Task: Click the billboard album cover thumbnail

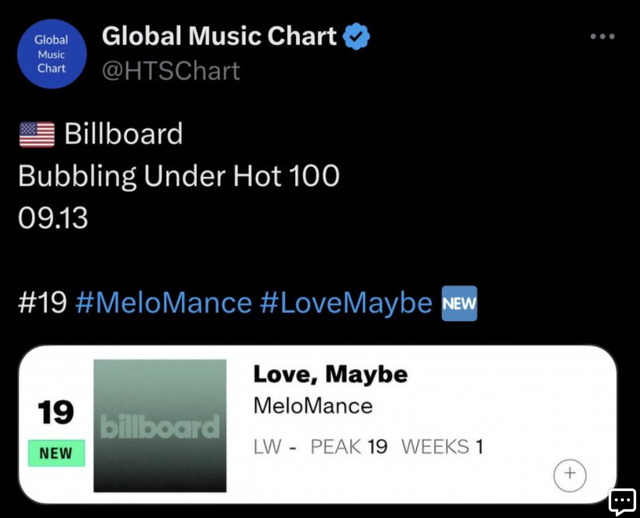Action: tap(160, 426)
